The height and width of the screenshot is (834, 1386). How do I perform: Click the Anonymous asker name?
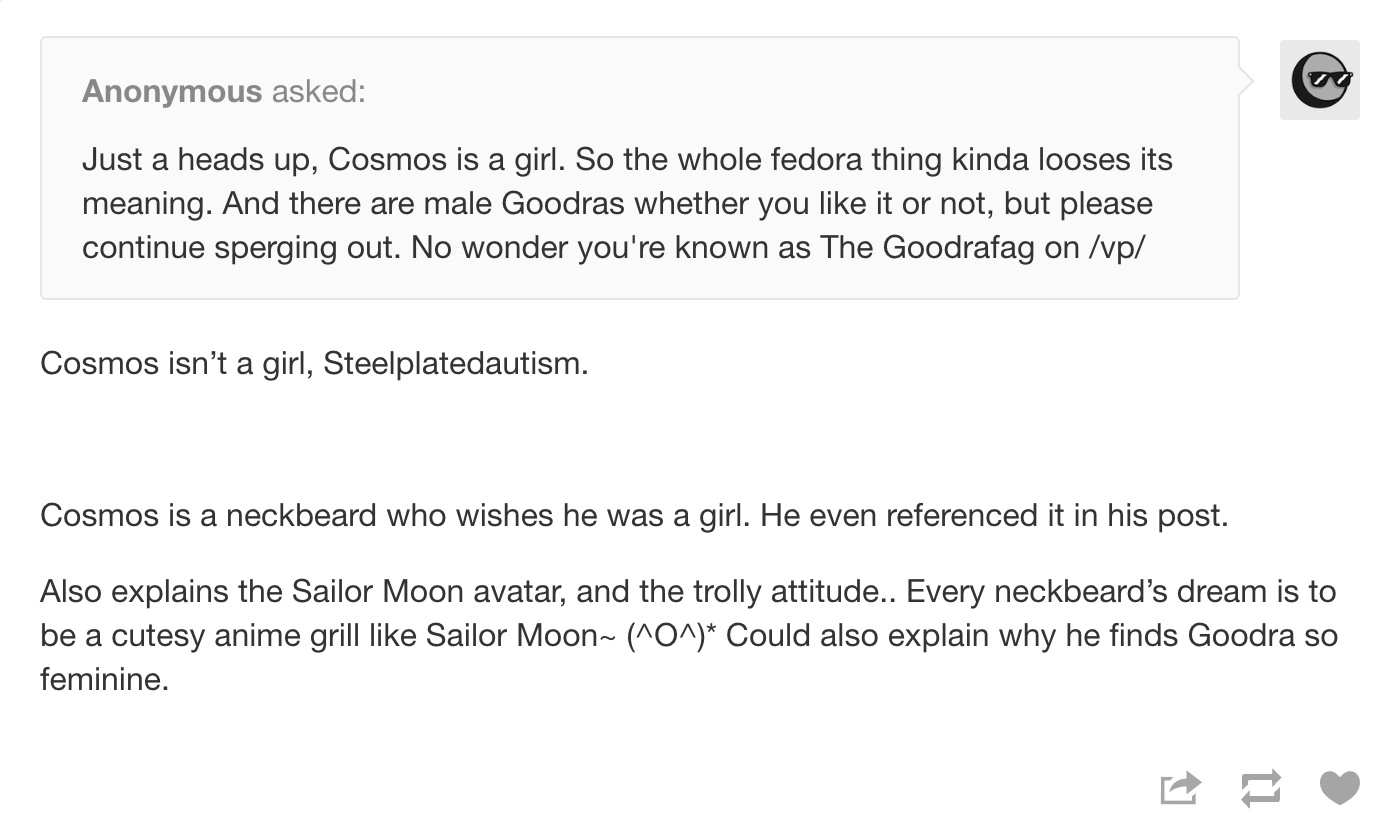(x=171, y=91)
